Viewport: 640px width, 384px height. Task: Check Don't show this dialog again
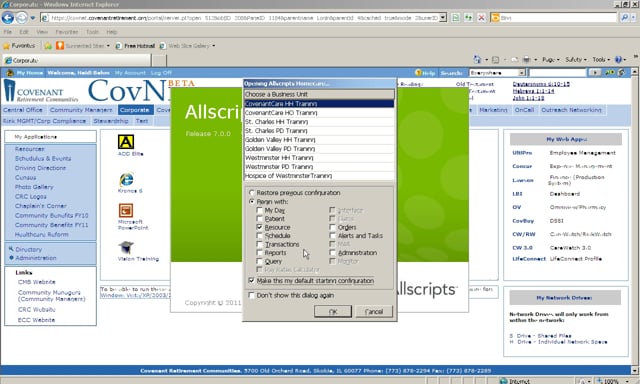point(251,295)
